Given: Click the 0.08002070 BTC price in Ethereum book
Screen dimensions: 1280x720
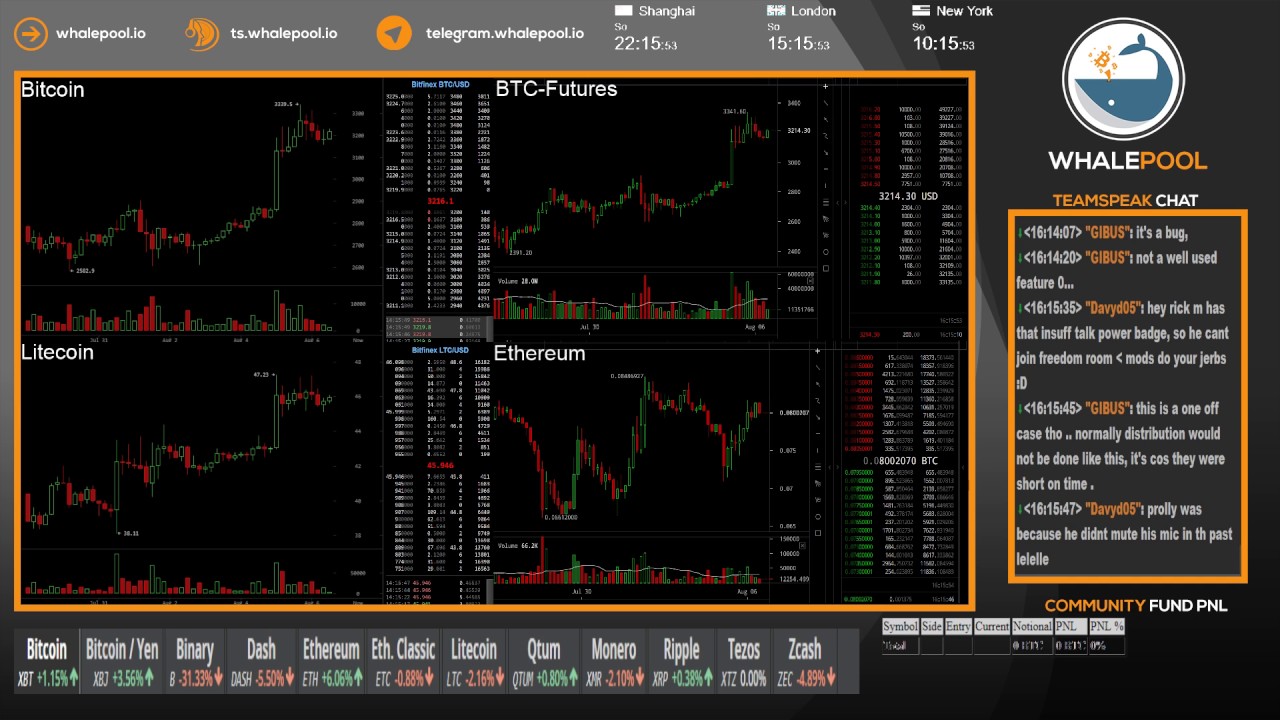Looking at the screenshot, I should pyautogui.click(x=900, y=461).
